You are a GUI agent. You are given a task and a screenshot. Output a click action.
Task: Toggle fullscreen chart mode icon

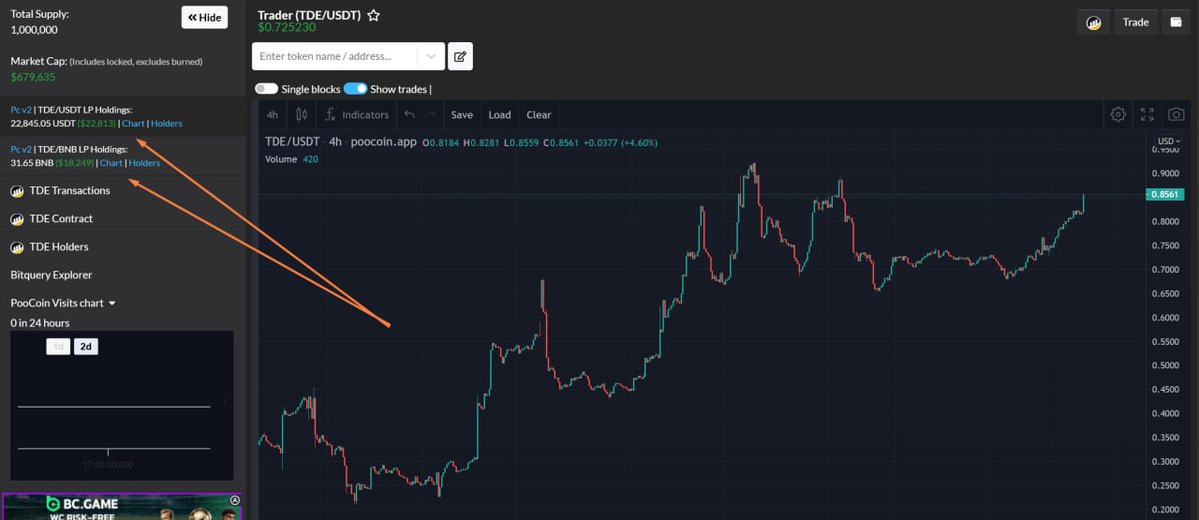[1147, 115]
